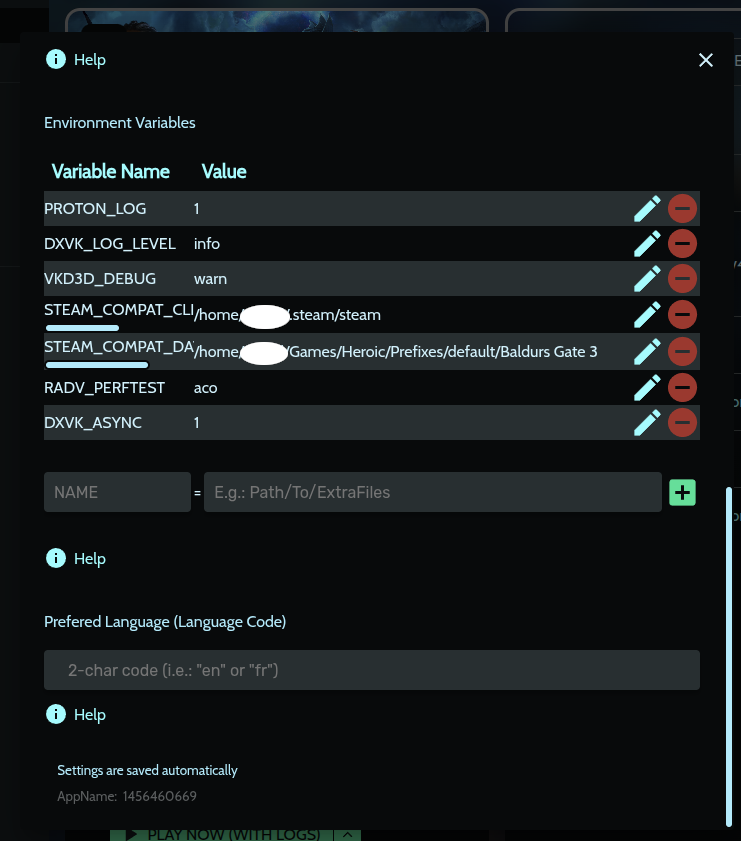The width and height of the screenshot is (741, 841).
Task: Remove the VKD3D_DEBUG variable
Action: click(x=682, y=279)
